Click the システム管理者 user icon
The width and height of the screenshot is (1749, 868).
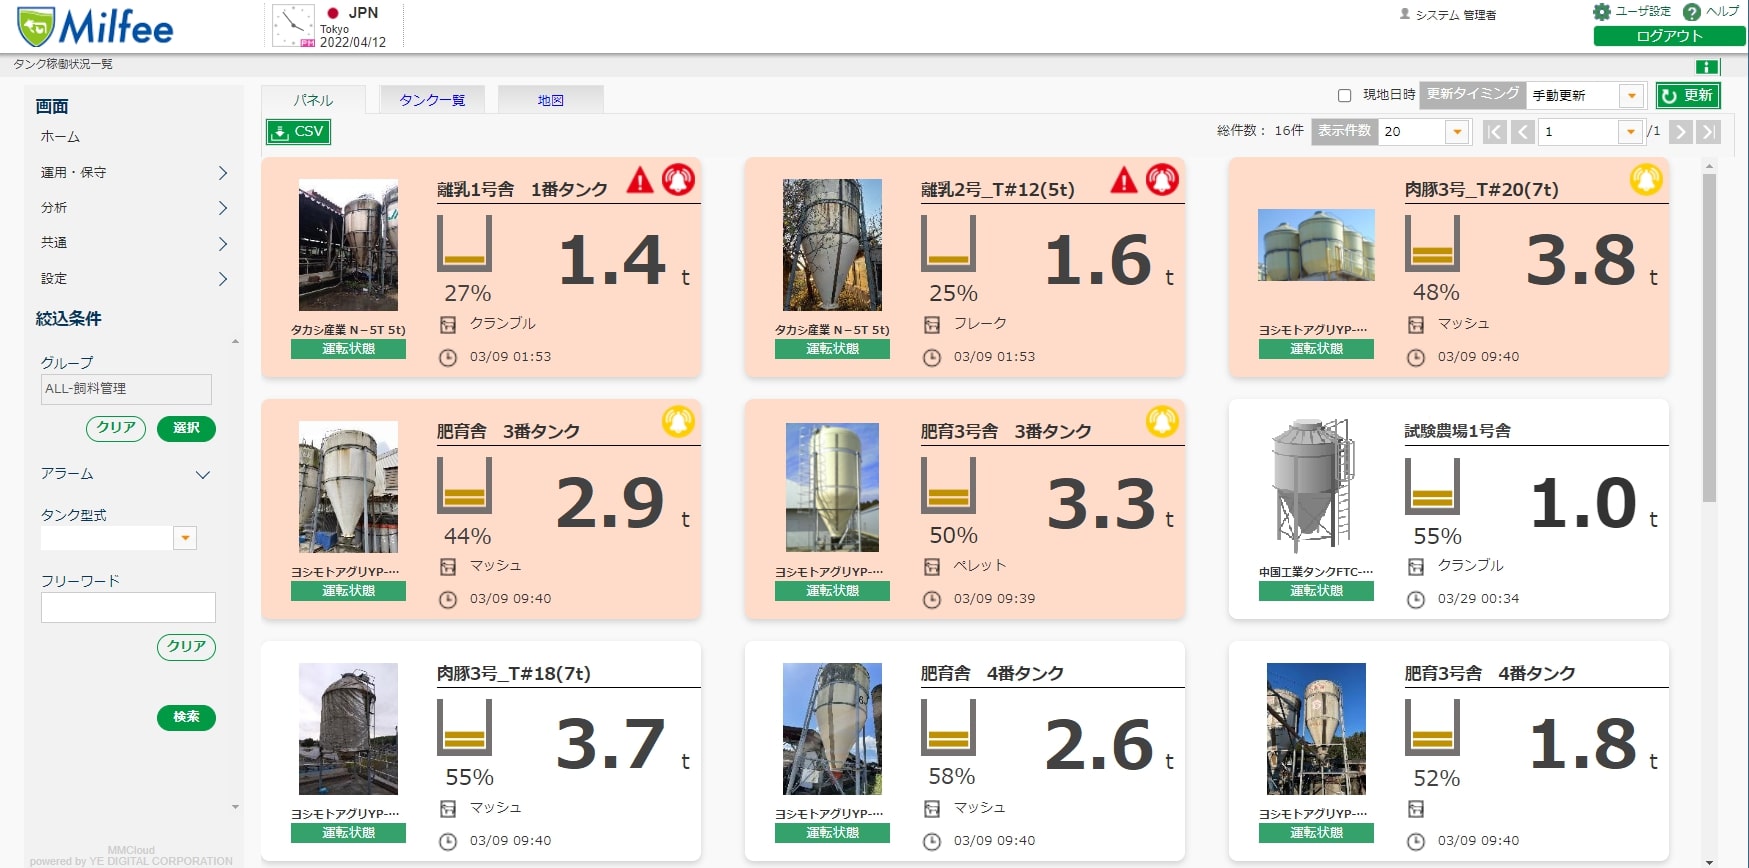1405,14
